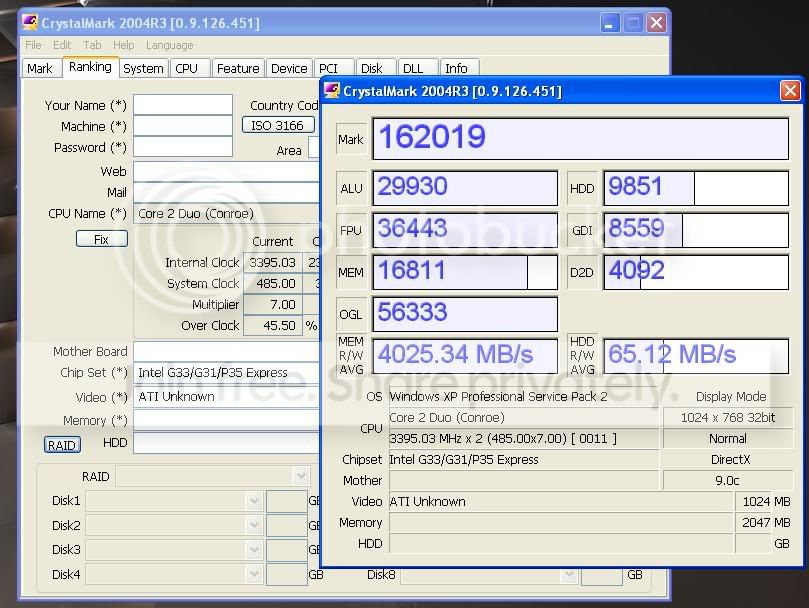Expand the Disk8 dropdown

point(569,574)
